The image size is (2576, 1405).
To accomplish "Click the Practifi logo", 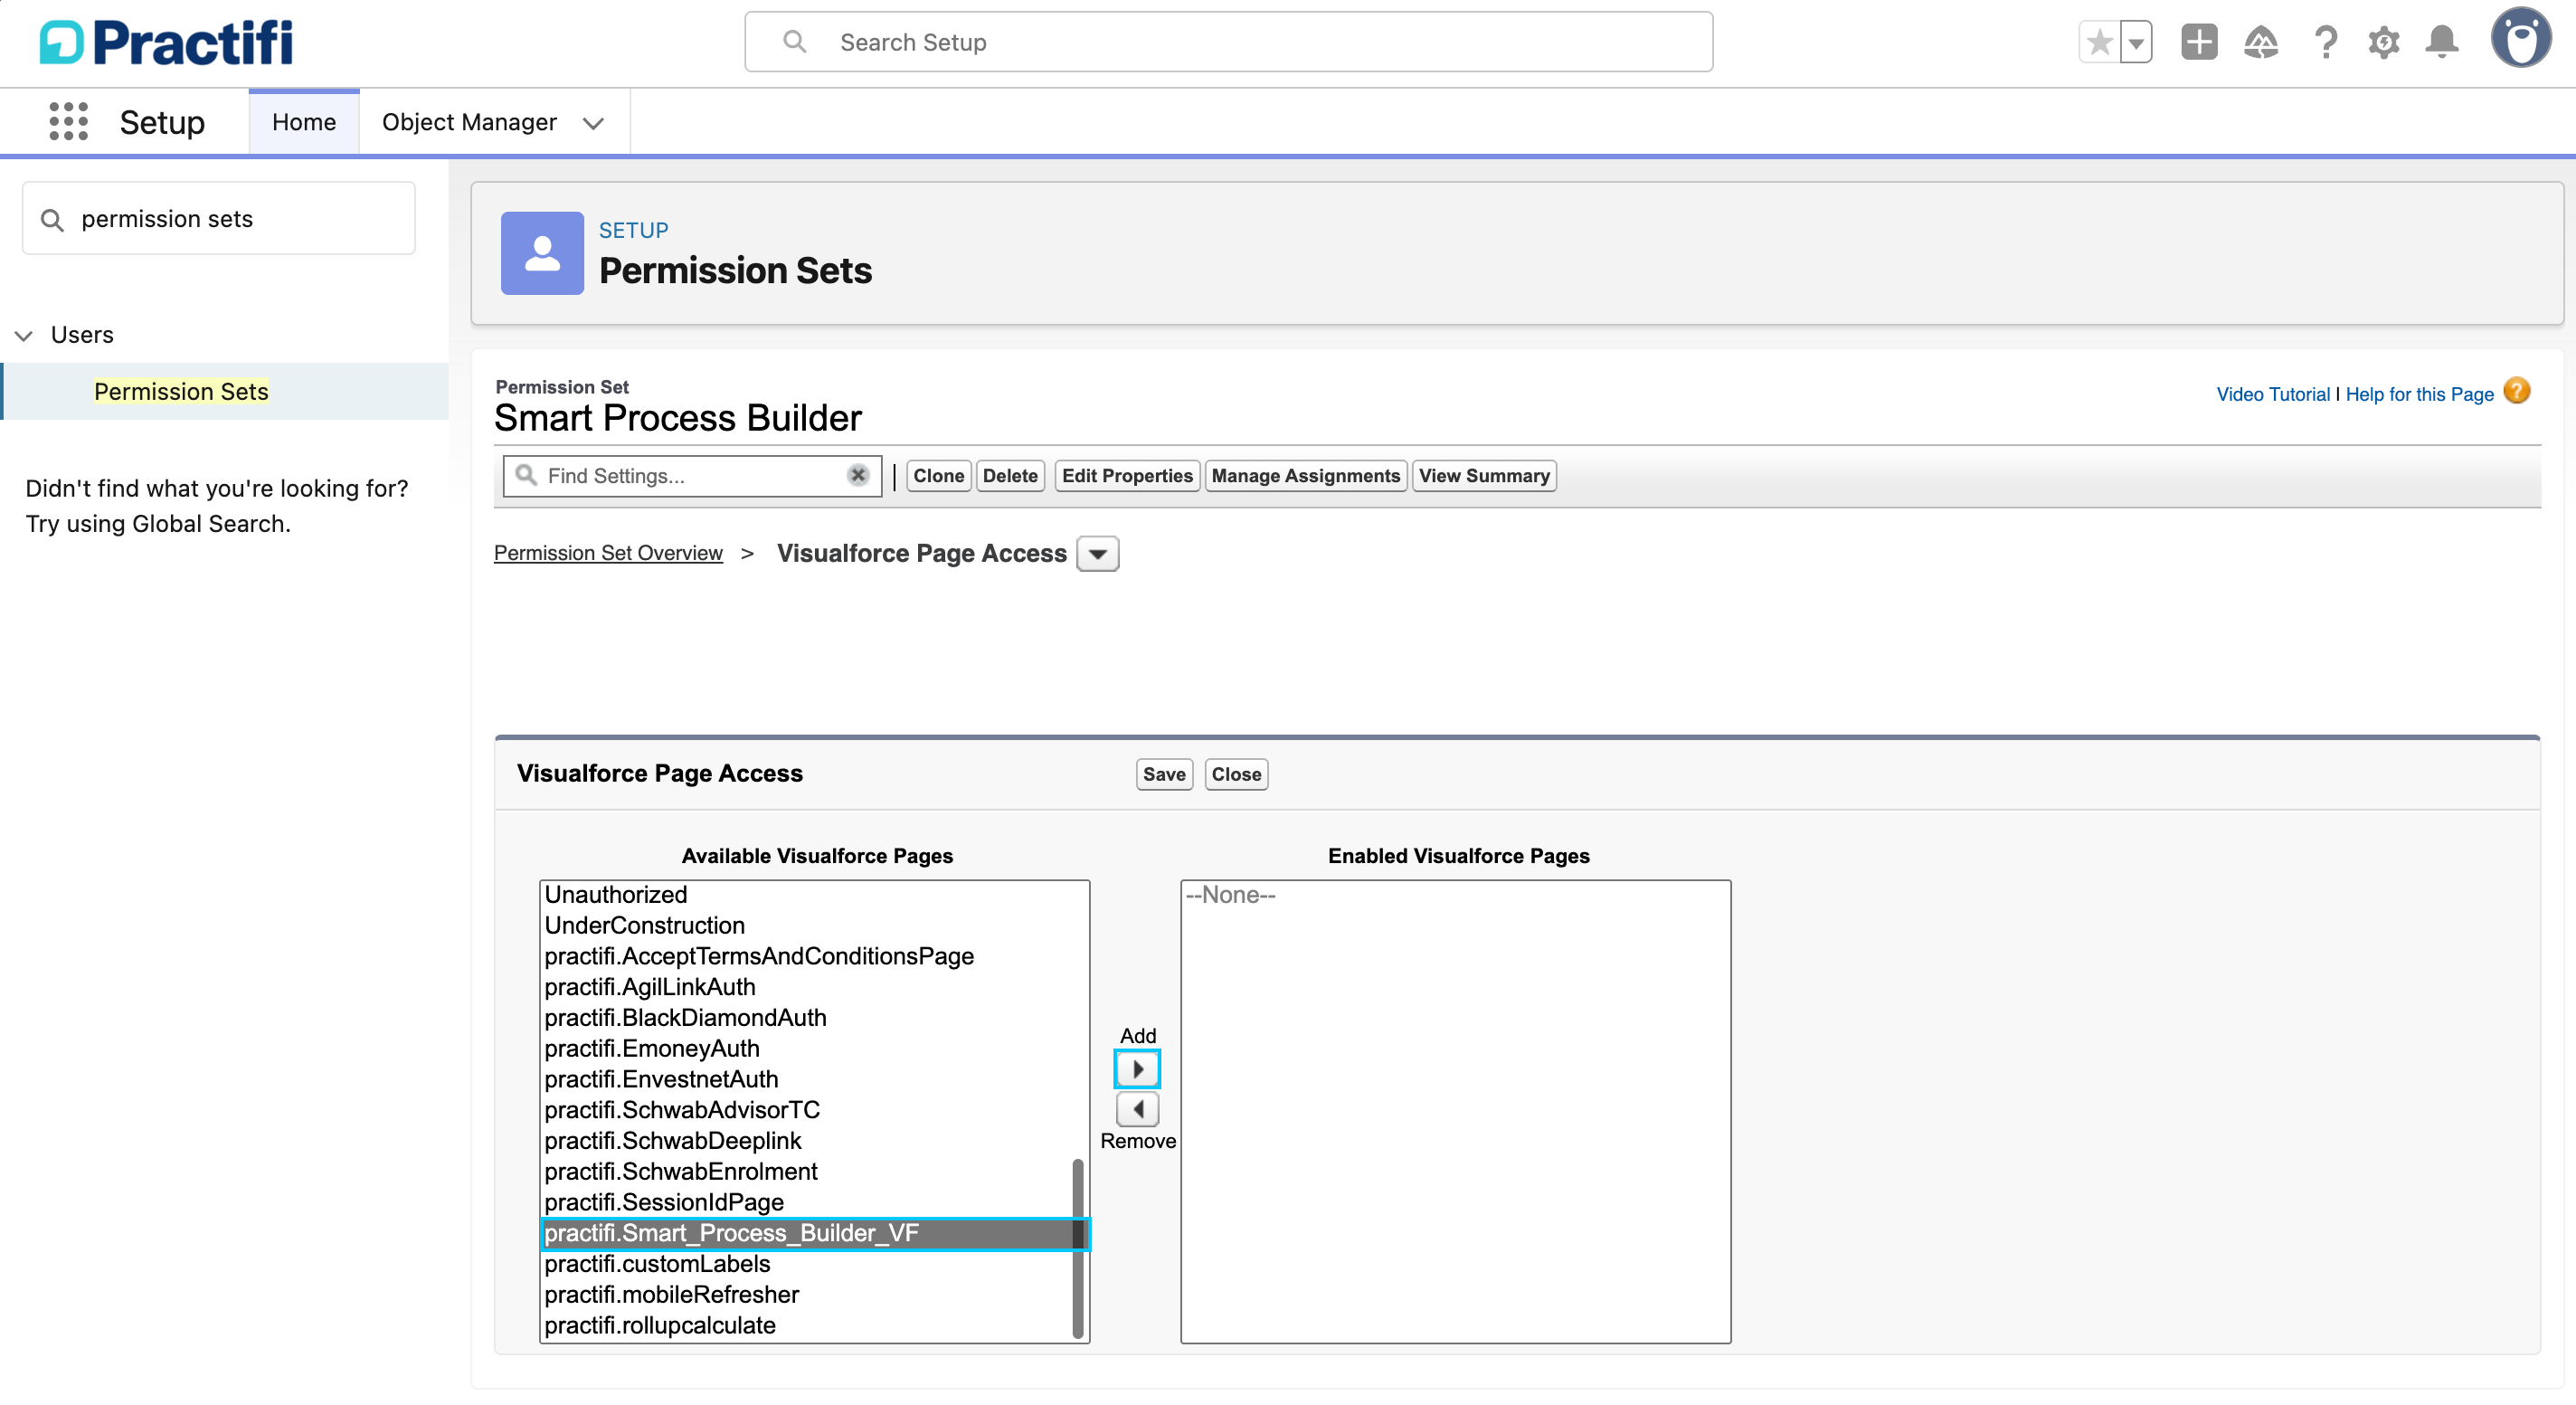I will pyautogui.click(x=166, y=42).
